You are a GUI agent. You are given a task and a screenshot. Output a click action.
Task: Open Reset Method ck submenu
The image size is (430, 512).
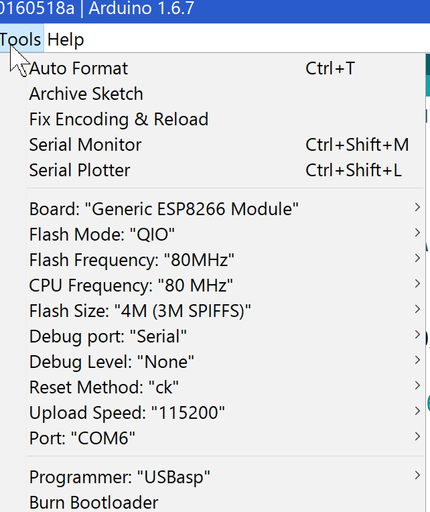tap(225, 387)
